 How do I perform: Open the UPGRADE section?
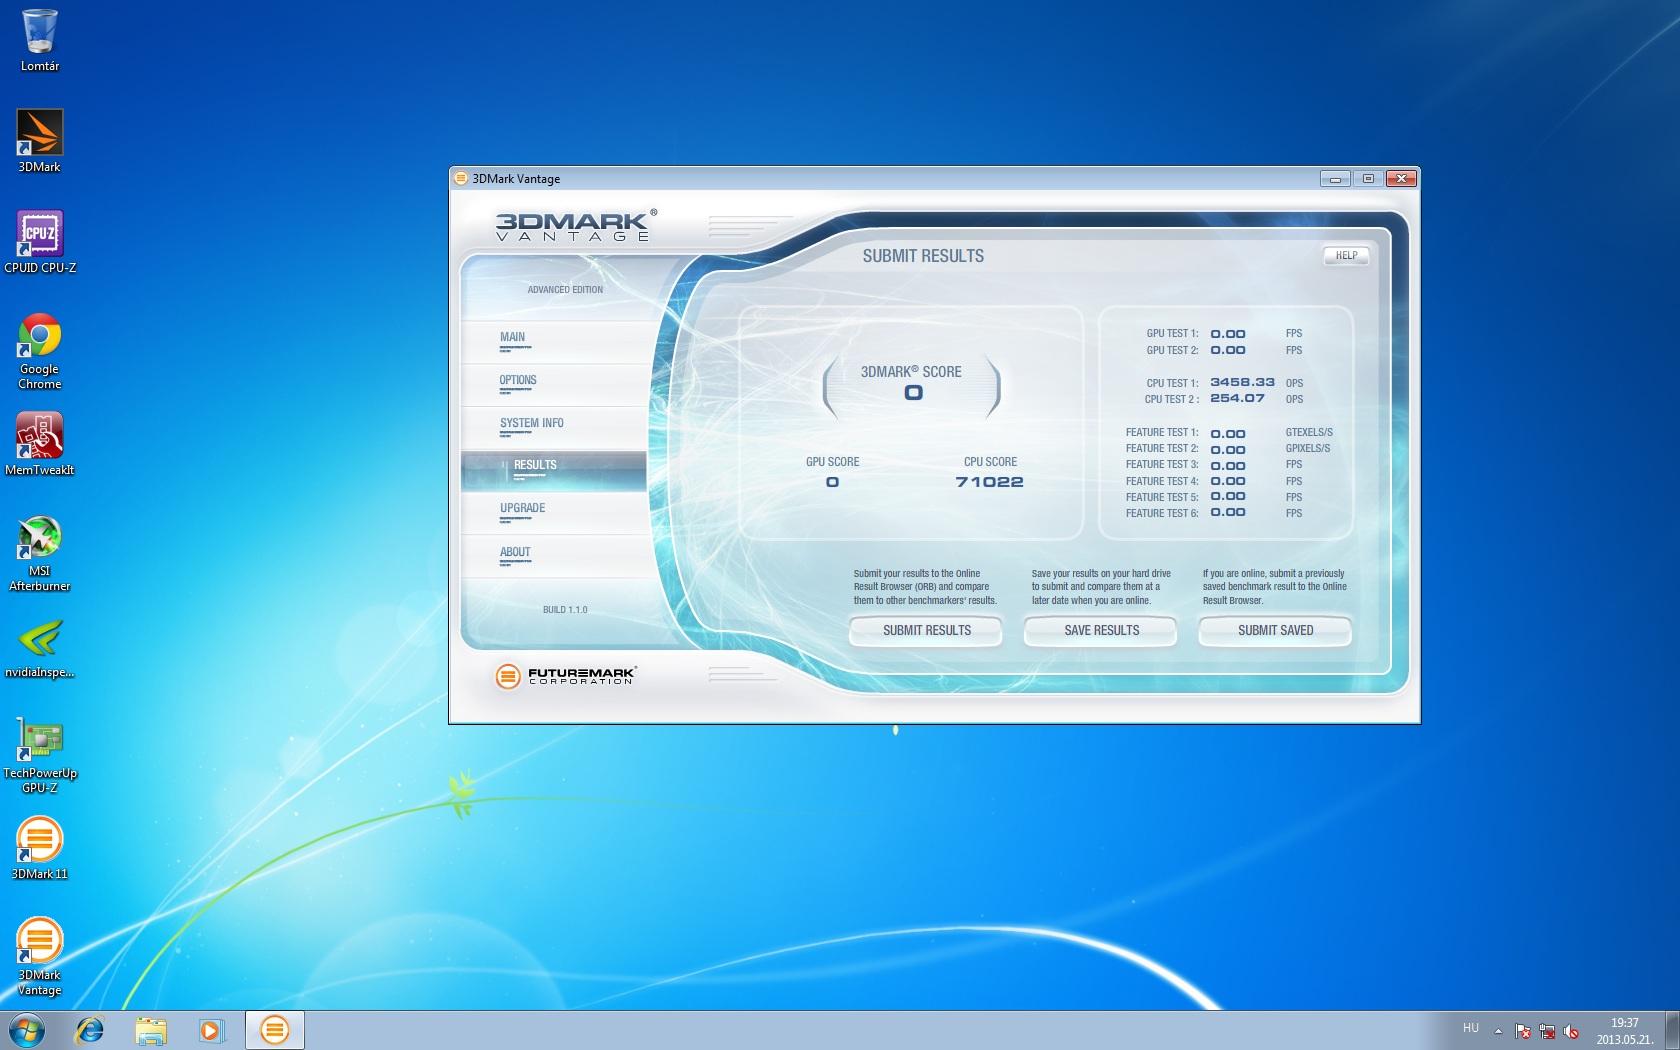(553, 512)
